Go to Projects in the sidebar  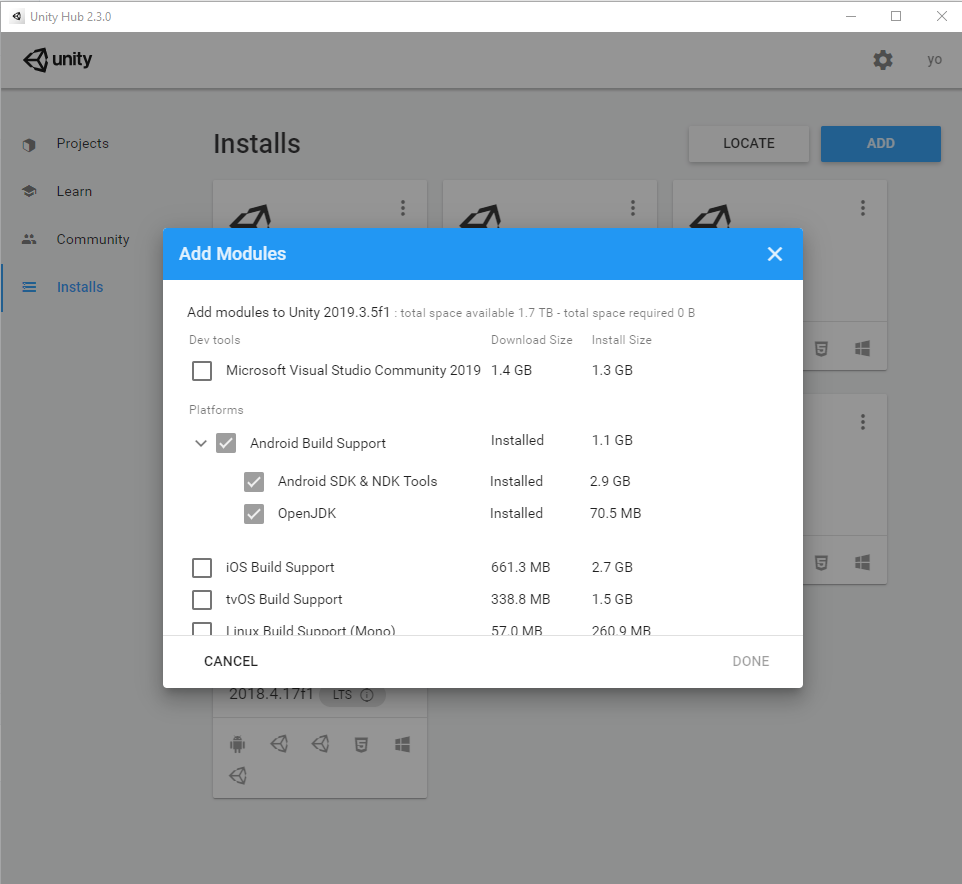[83, 144]
